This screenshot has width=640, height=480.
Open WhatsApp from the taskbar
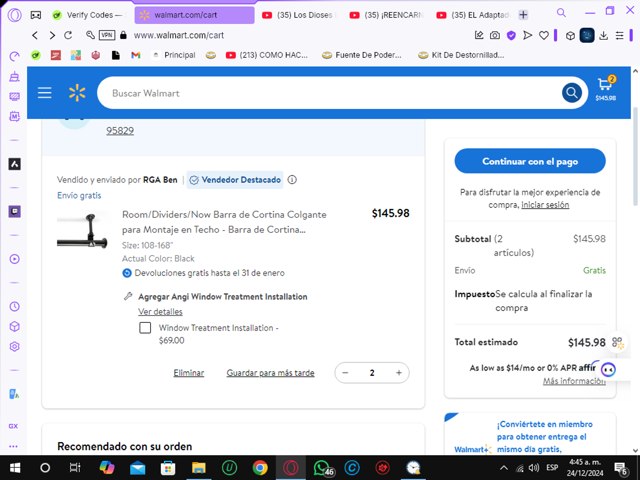coord(322,468)
